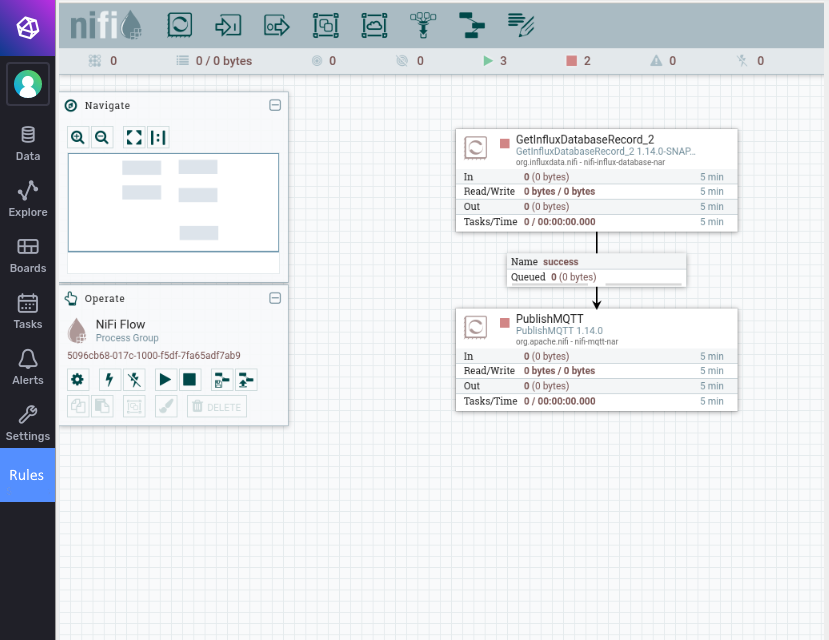Collapse the Operate panel

point(275,298)
